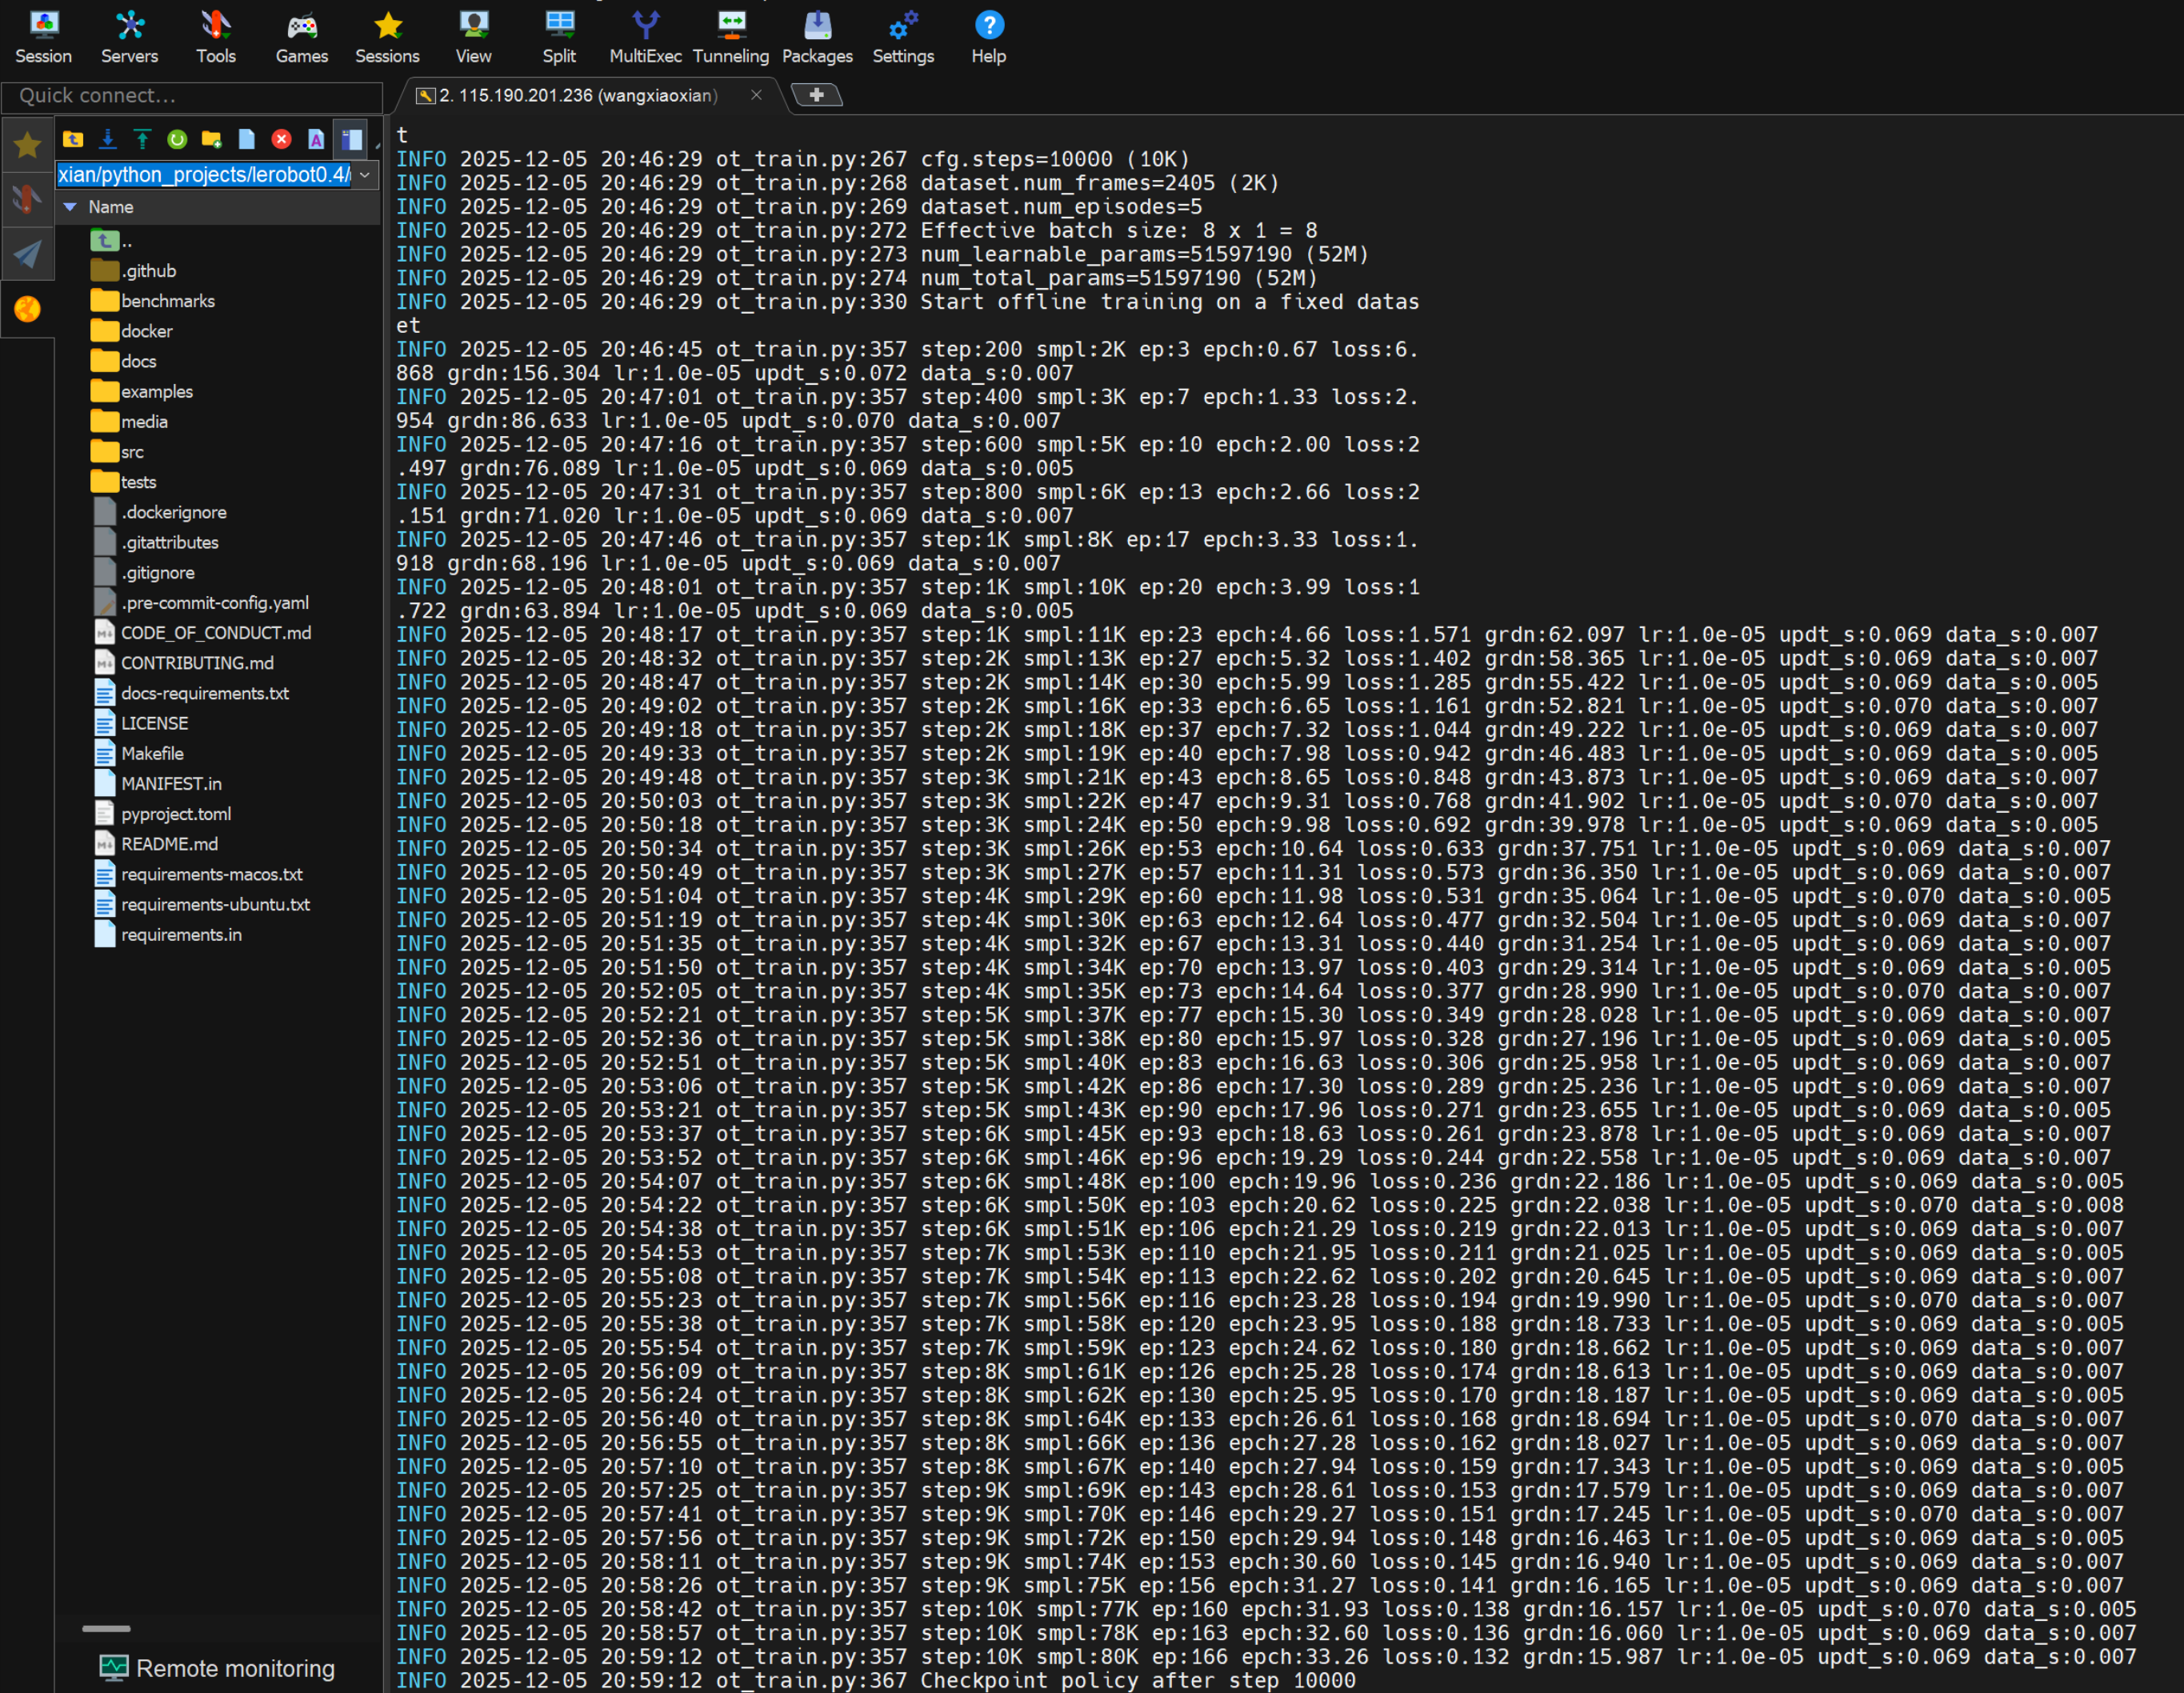Open the src folder
Viewport: 2184px width, 1693px height.
click(x=131, y=452)
